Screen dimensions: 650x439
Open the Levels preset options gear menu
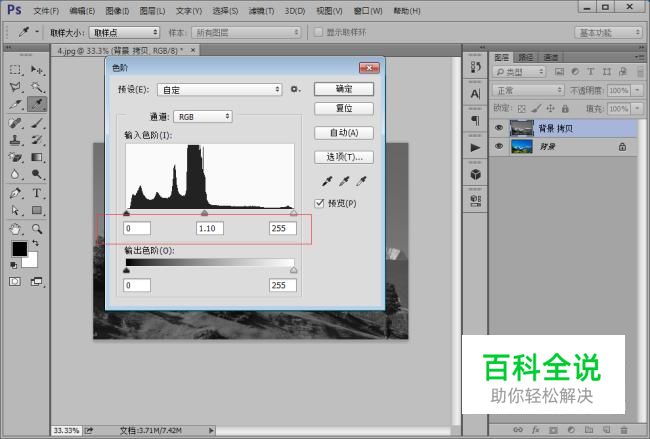(295, 89)
